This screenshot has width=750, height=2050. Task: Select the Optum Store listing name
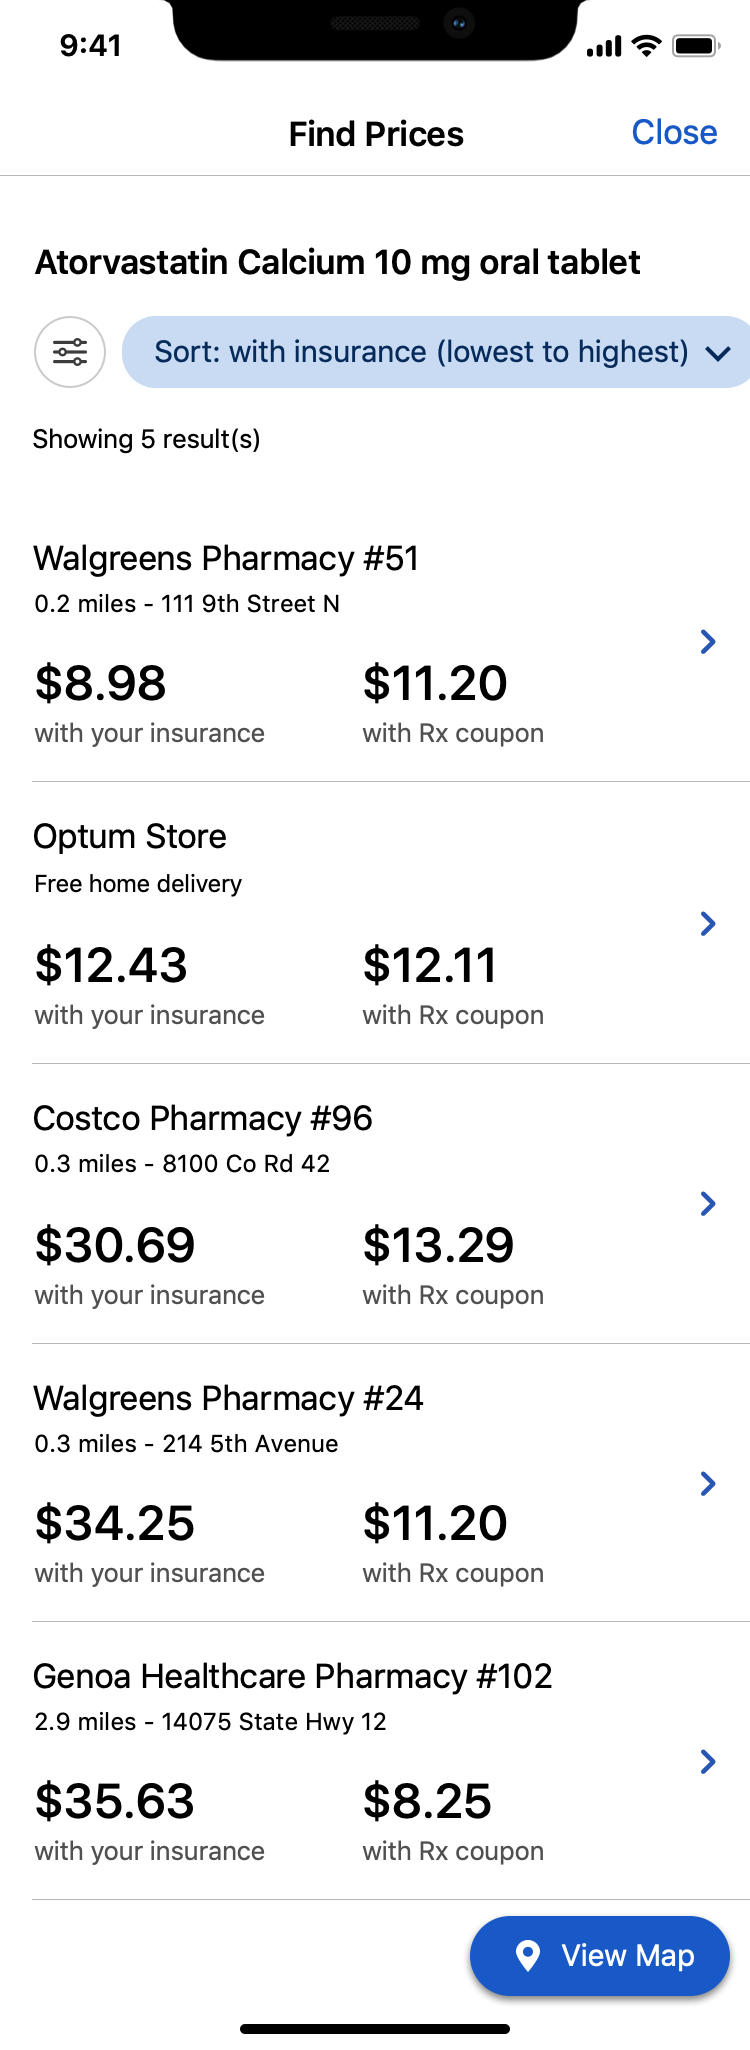[130, 837]
